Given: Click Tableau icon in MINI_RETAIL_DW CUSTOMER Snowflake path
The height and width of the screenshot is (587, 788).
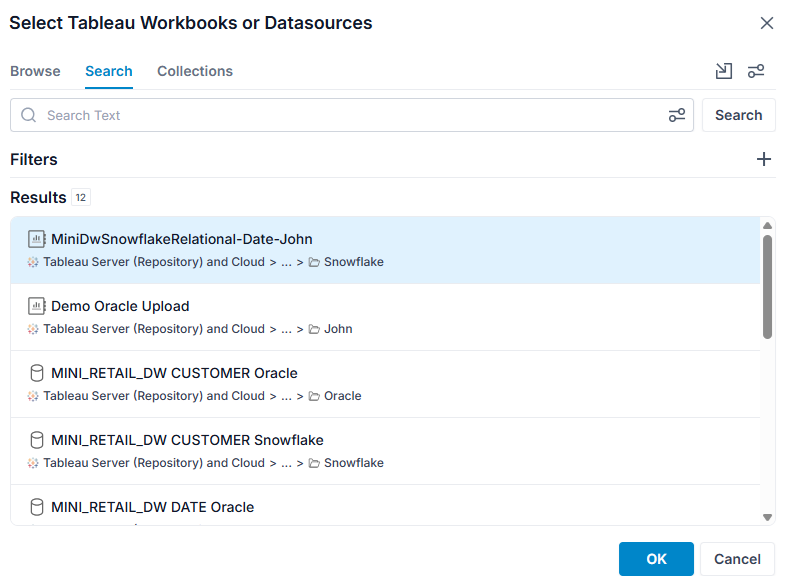Looking at the screenshot, I should [x=33, y=462].
